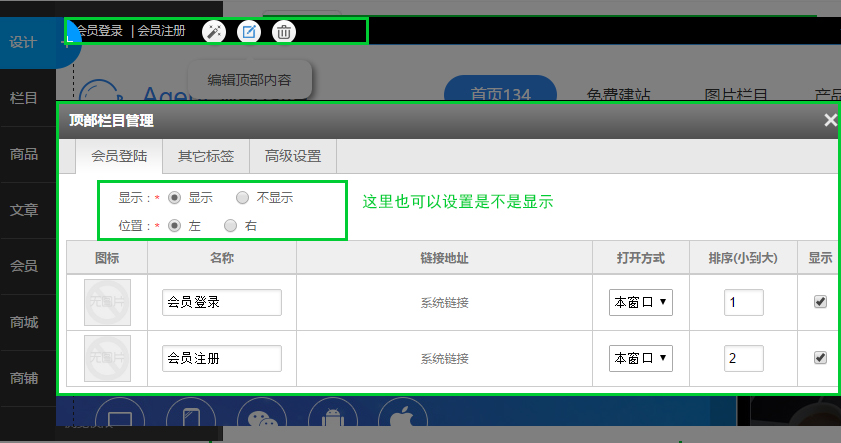Switch to the 高级设置 tab
The width and height of the screenshot is (841, 443).
(x=293, y=156)
